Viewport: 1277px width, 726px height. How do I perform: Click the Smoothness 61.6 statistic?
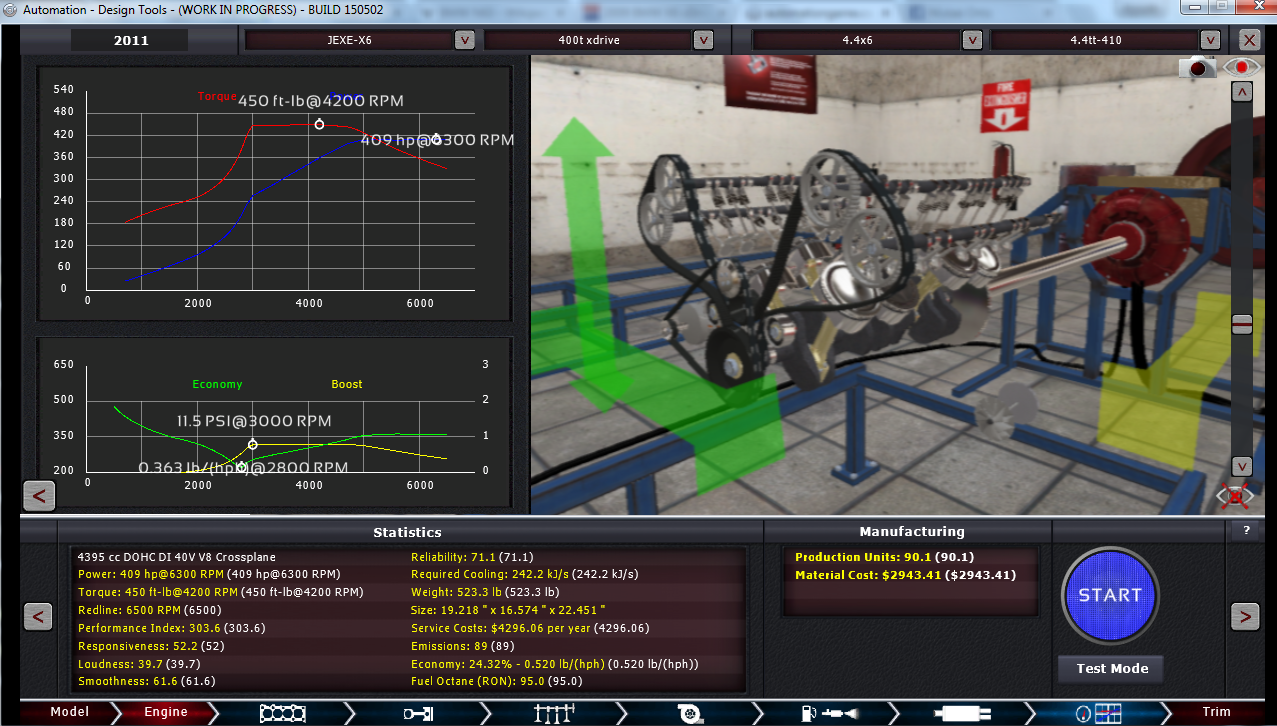(147, 682)
